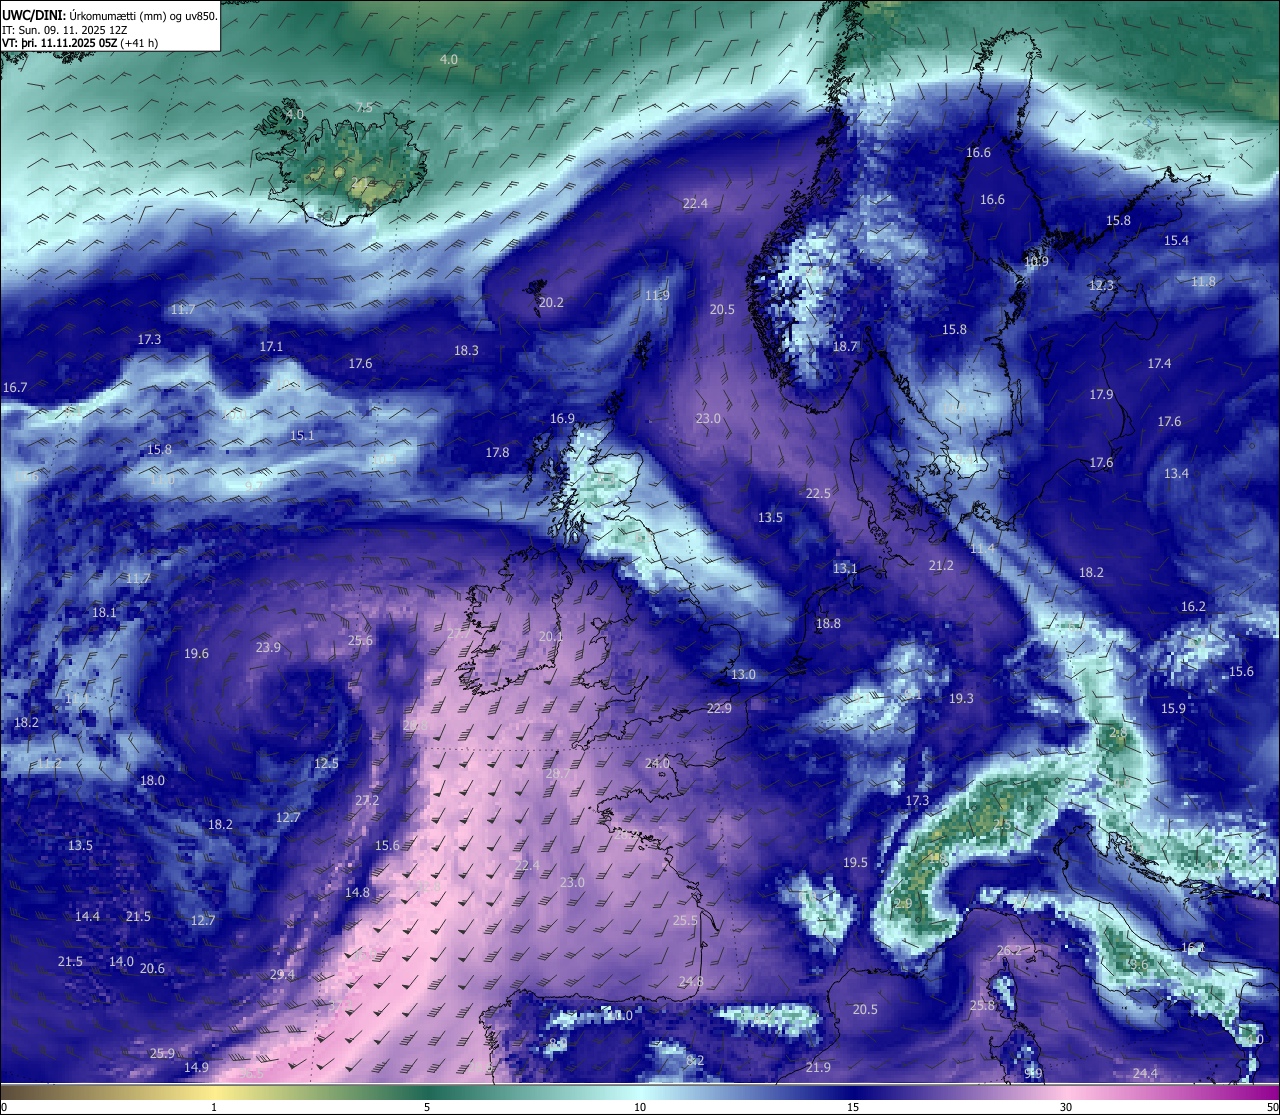Click the map value 29.4
The height and width of the screenshot is (1115, 1280).
click(282, 975)
